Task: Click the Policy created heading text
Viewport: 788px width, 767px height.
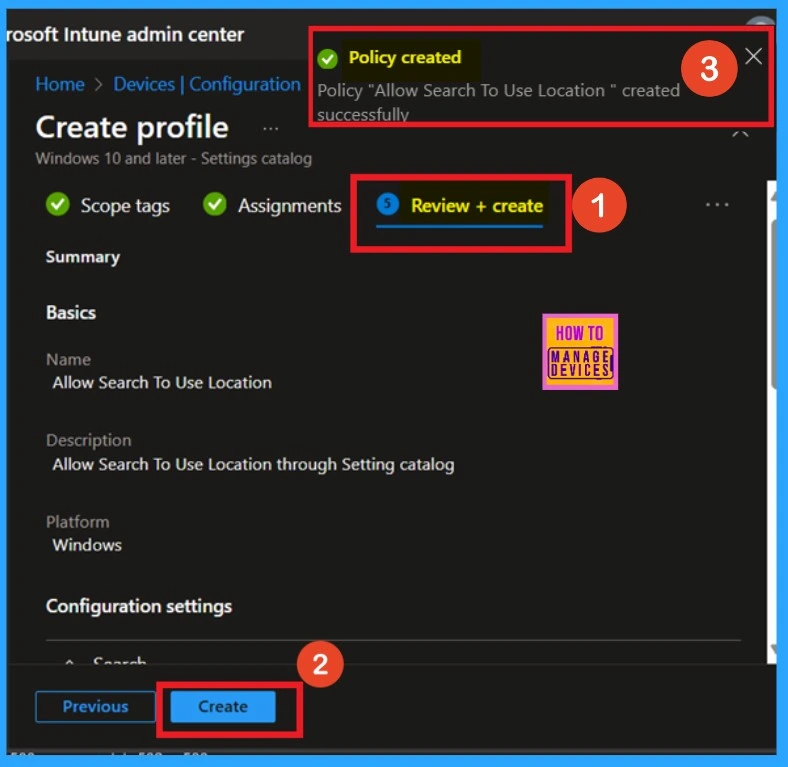Action: point(405,57)
